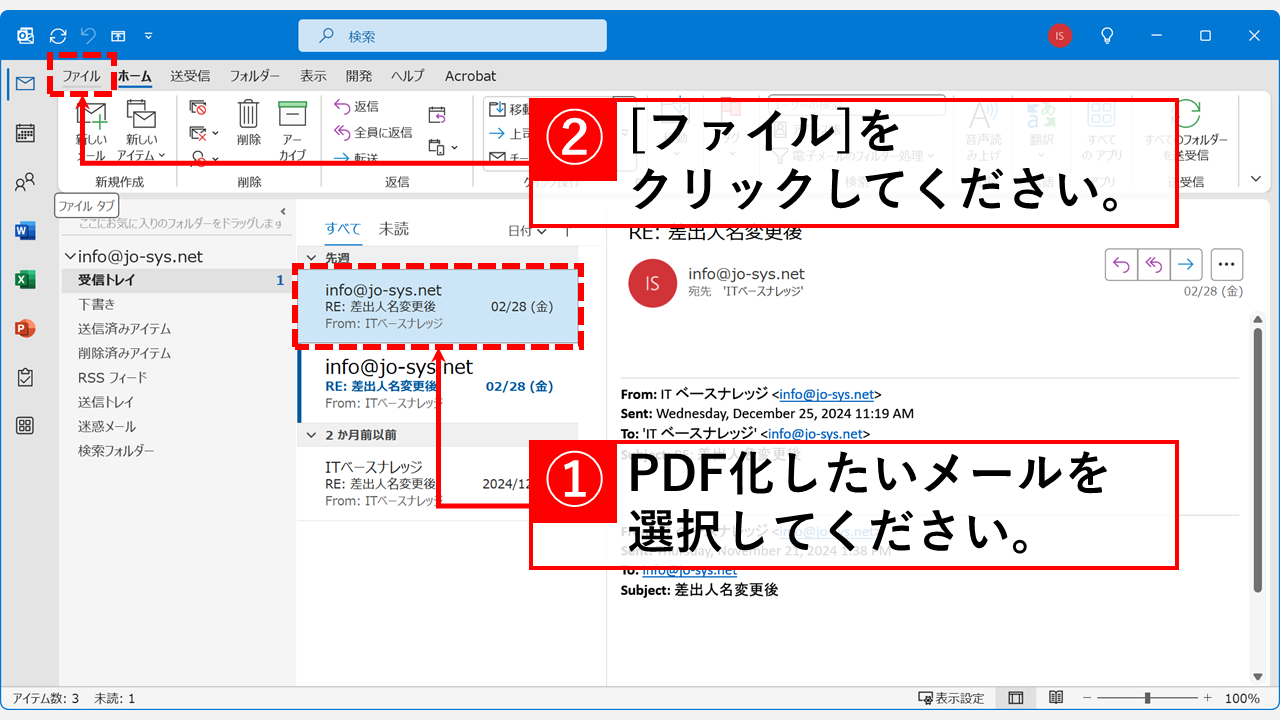
Task: Launch Word from the app sidebar
Action: [x=25, y=230]
